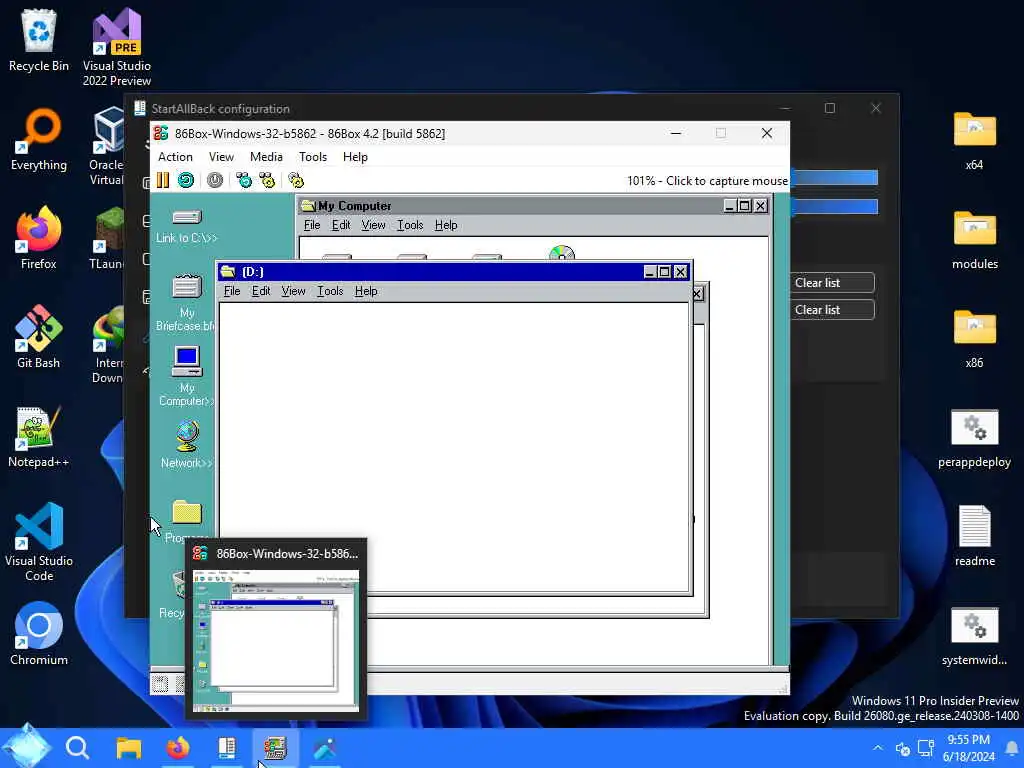Screen dimensions: 1024x768
Task: Open Tools menu in the (D:) window
Action: click(330, 291)
